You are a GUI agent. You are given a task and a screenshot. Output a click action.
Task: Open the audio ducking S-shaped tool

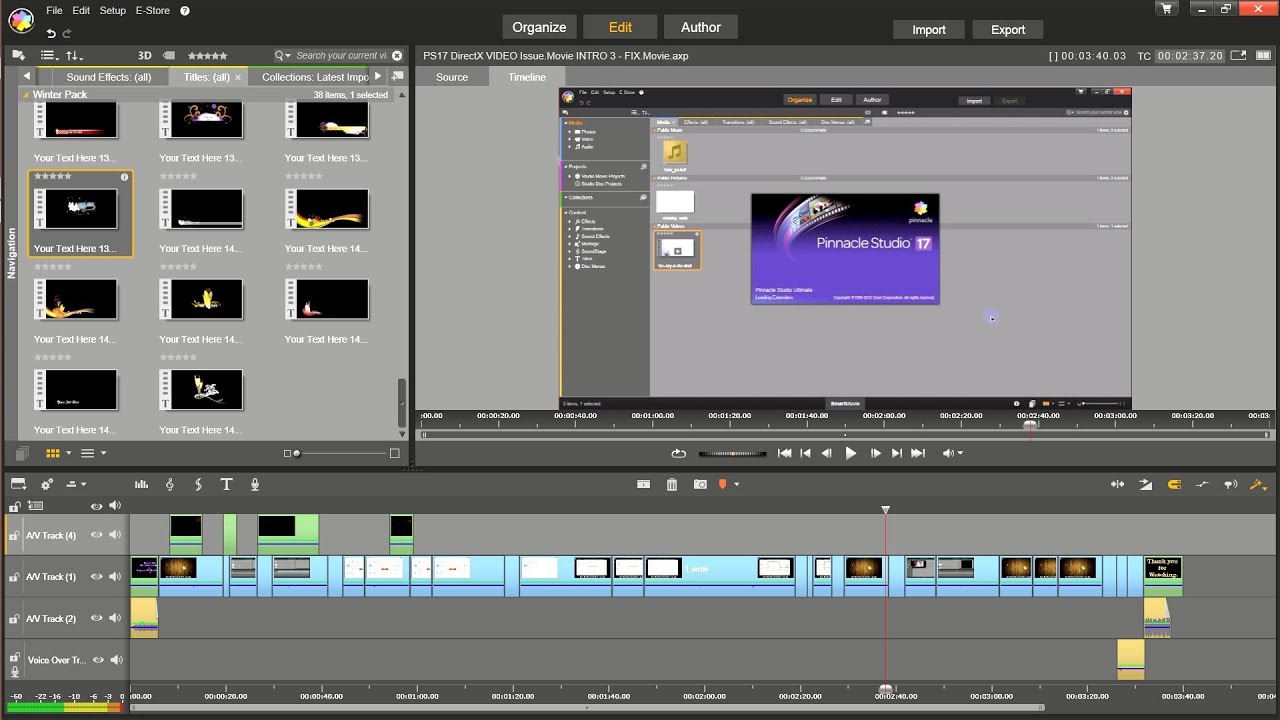click(198, 484)
